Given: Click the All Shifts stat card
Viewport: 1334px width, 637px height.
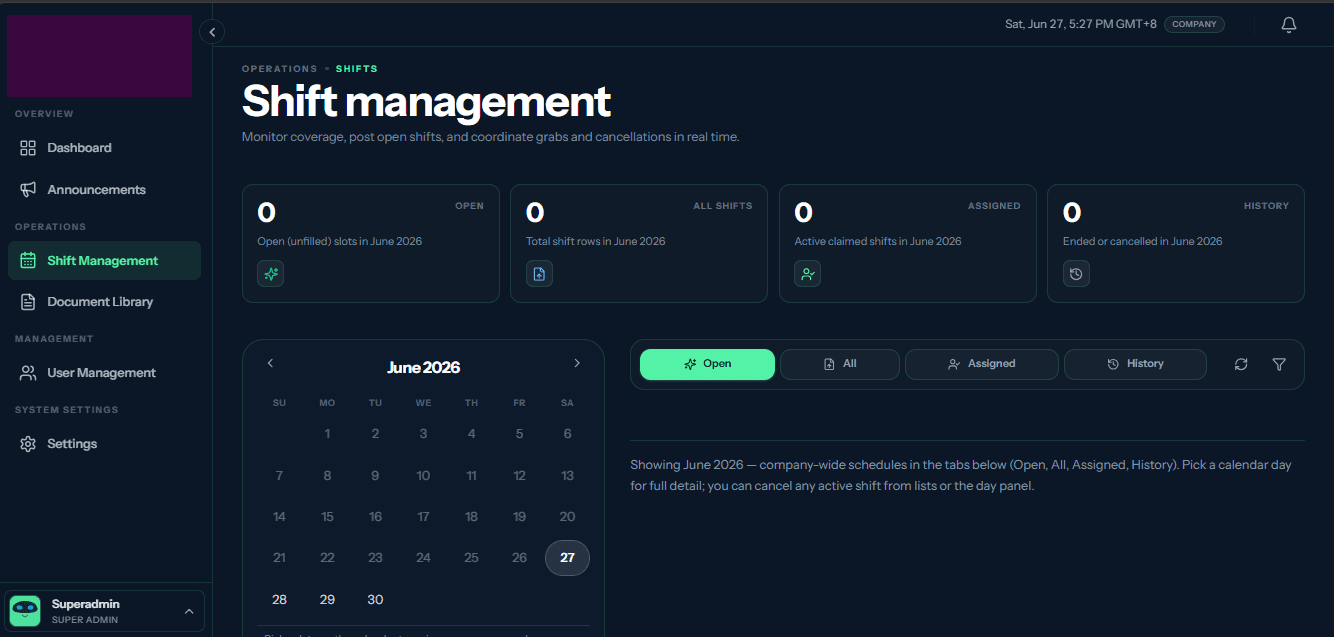Looking at the screenshot, I should [x=639, y=243].
